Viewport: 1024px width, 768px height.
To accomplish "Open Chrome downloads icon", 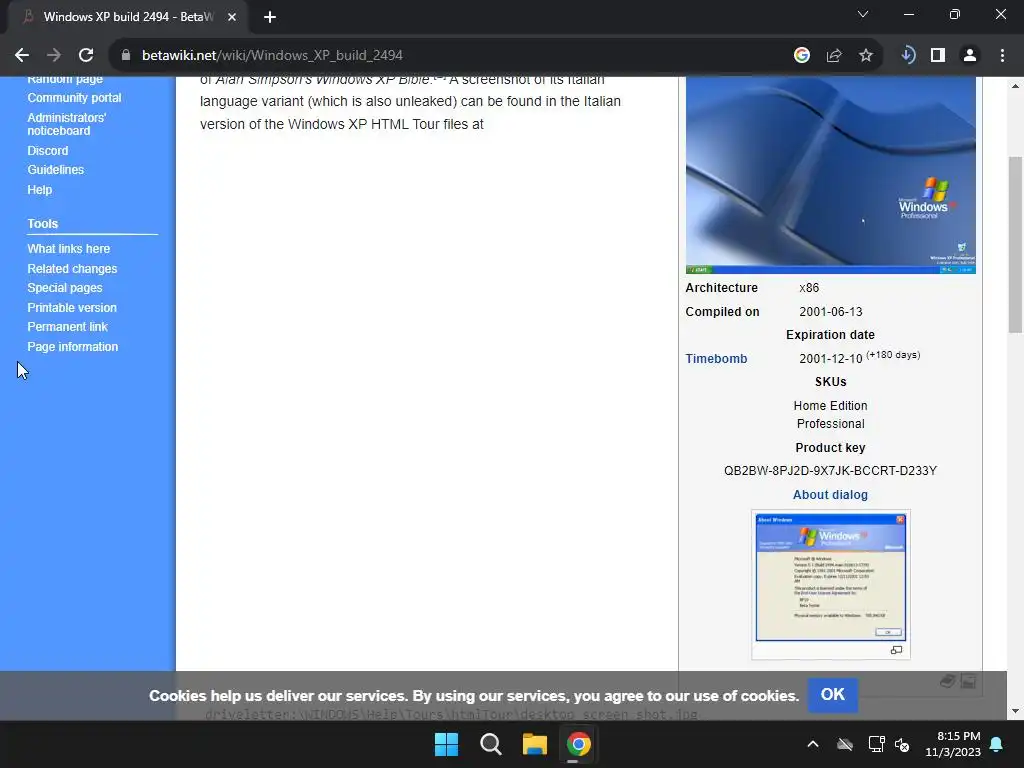I will (x=907, y=56).
